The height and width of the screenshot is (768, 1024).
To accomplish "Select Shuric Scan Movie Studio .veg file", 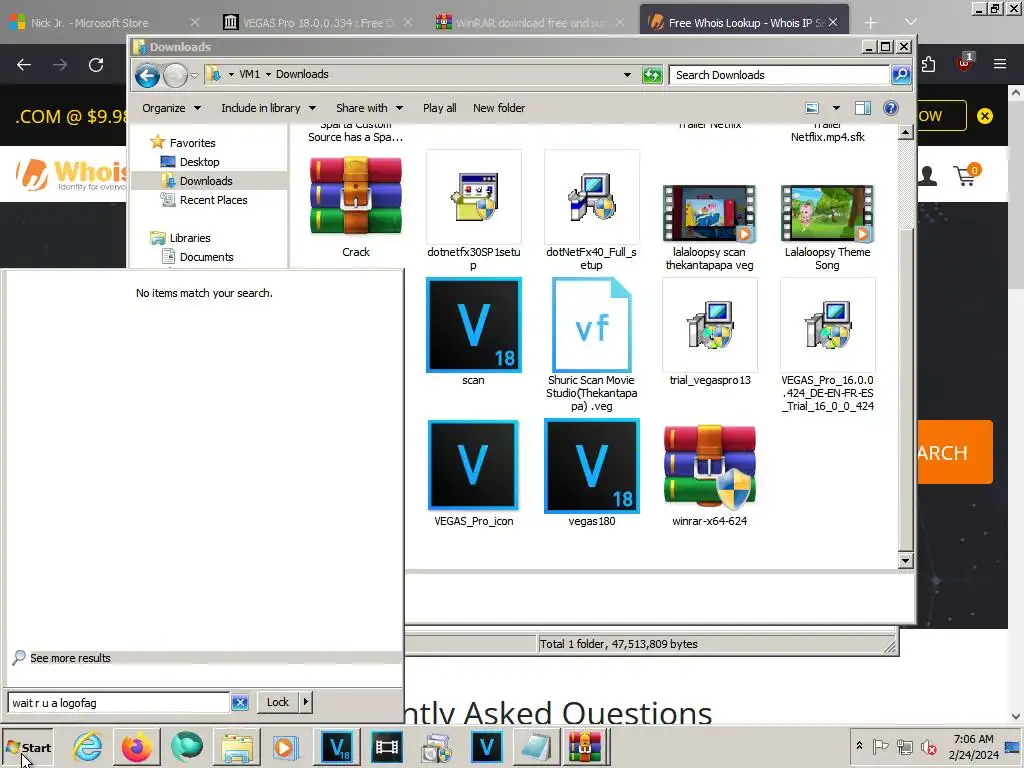I will [x=591, y=345].
